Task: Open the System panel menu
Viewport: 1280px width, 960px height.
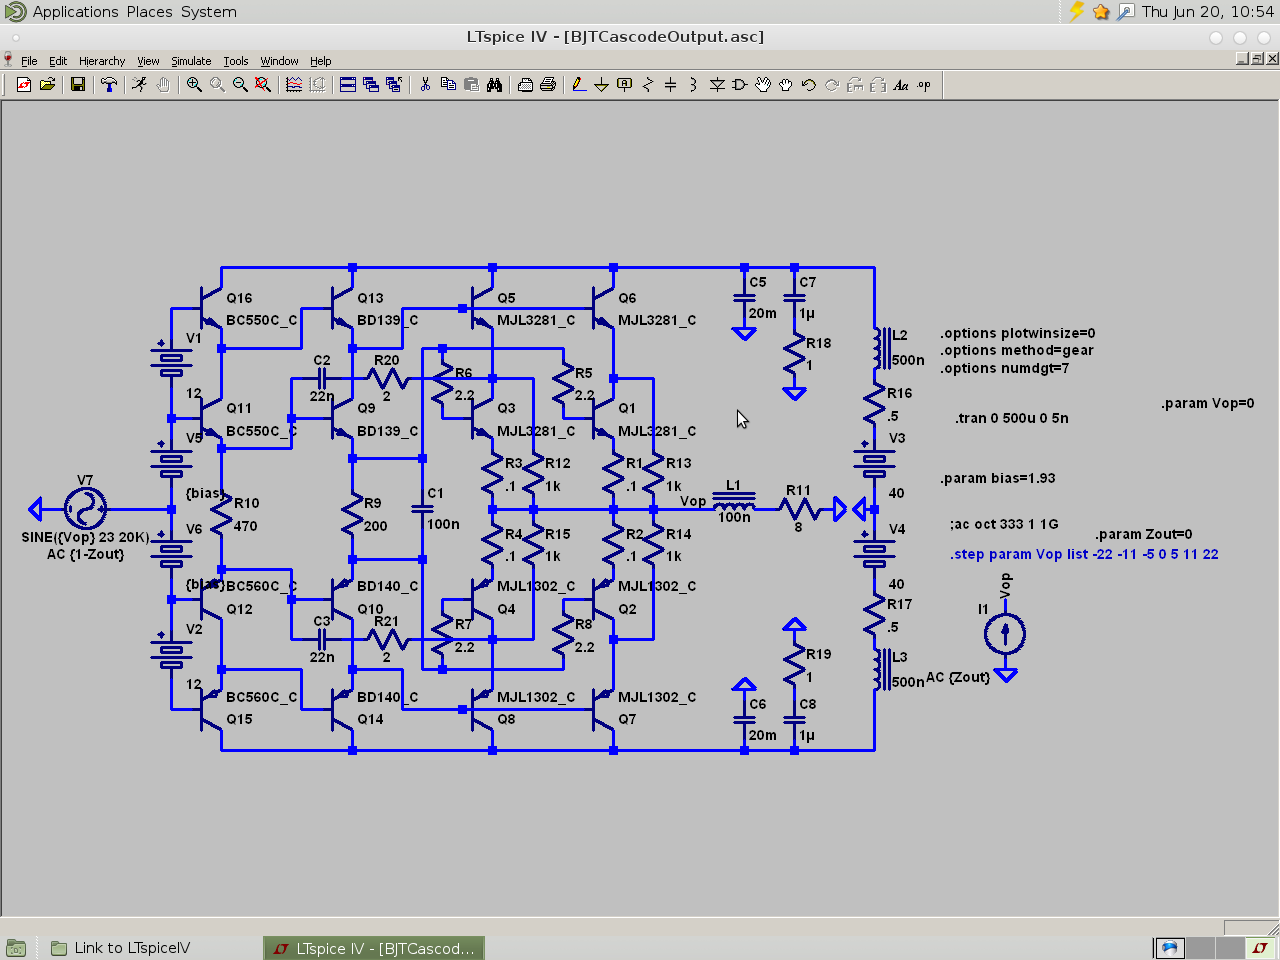Action: tap(209, 12)
